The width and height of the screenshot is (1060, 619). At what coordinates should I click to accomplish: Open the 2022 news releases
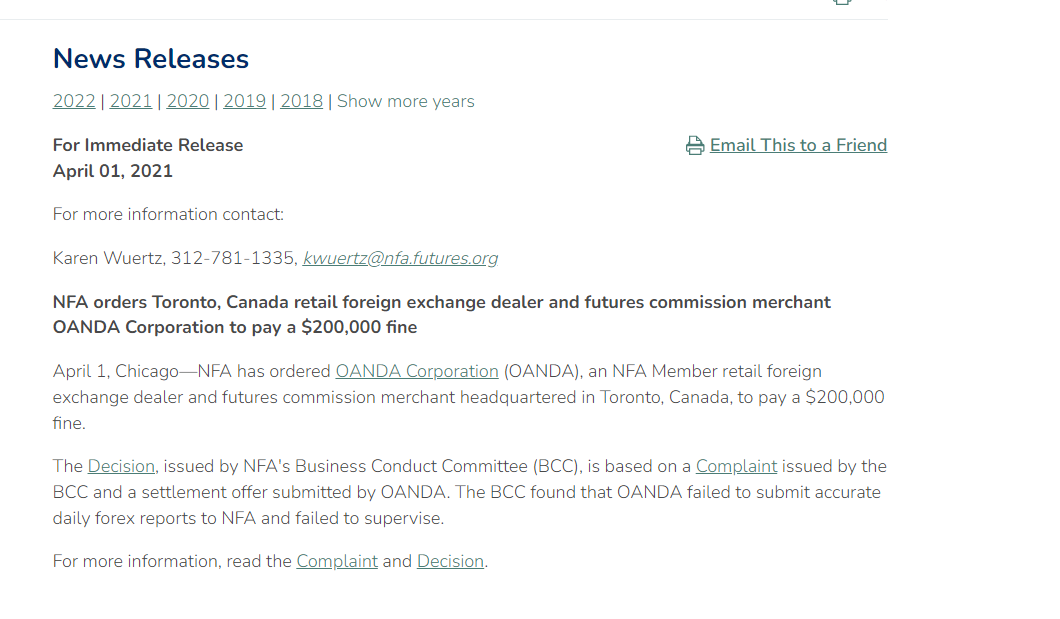[x=74, y=101]
